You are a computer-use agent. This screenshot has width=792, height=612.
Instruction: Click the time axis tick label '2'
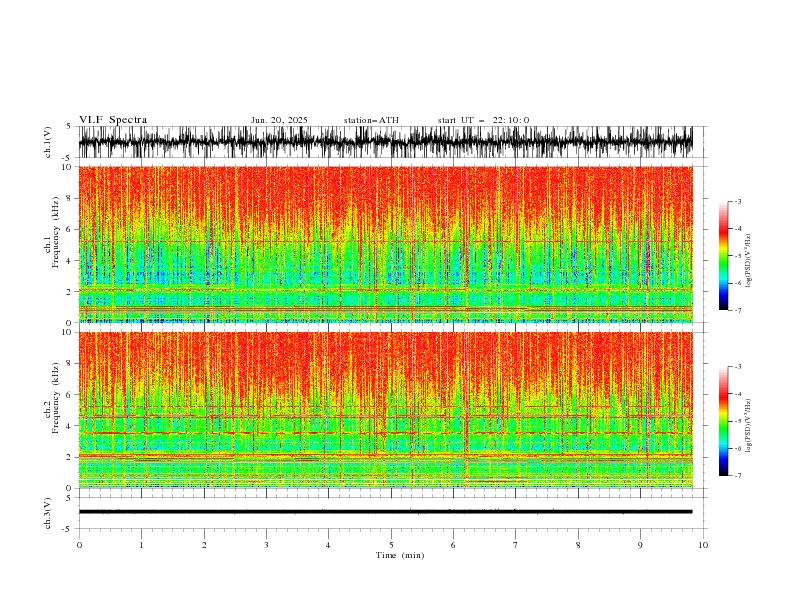point(204,545)
